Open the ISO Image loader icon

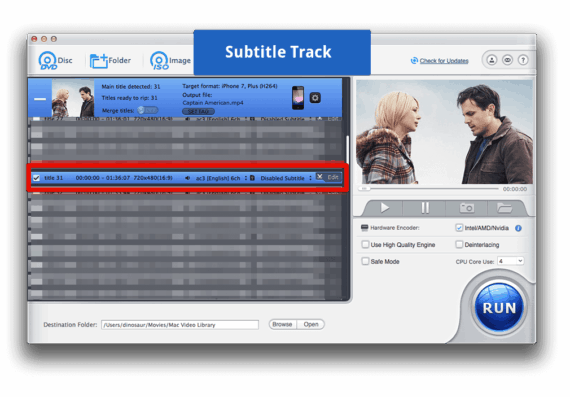click(159, 60)
